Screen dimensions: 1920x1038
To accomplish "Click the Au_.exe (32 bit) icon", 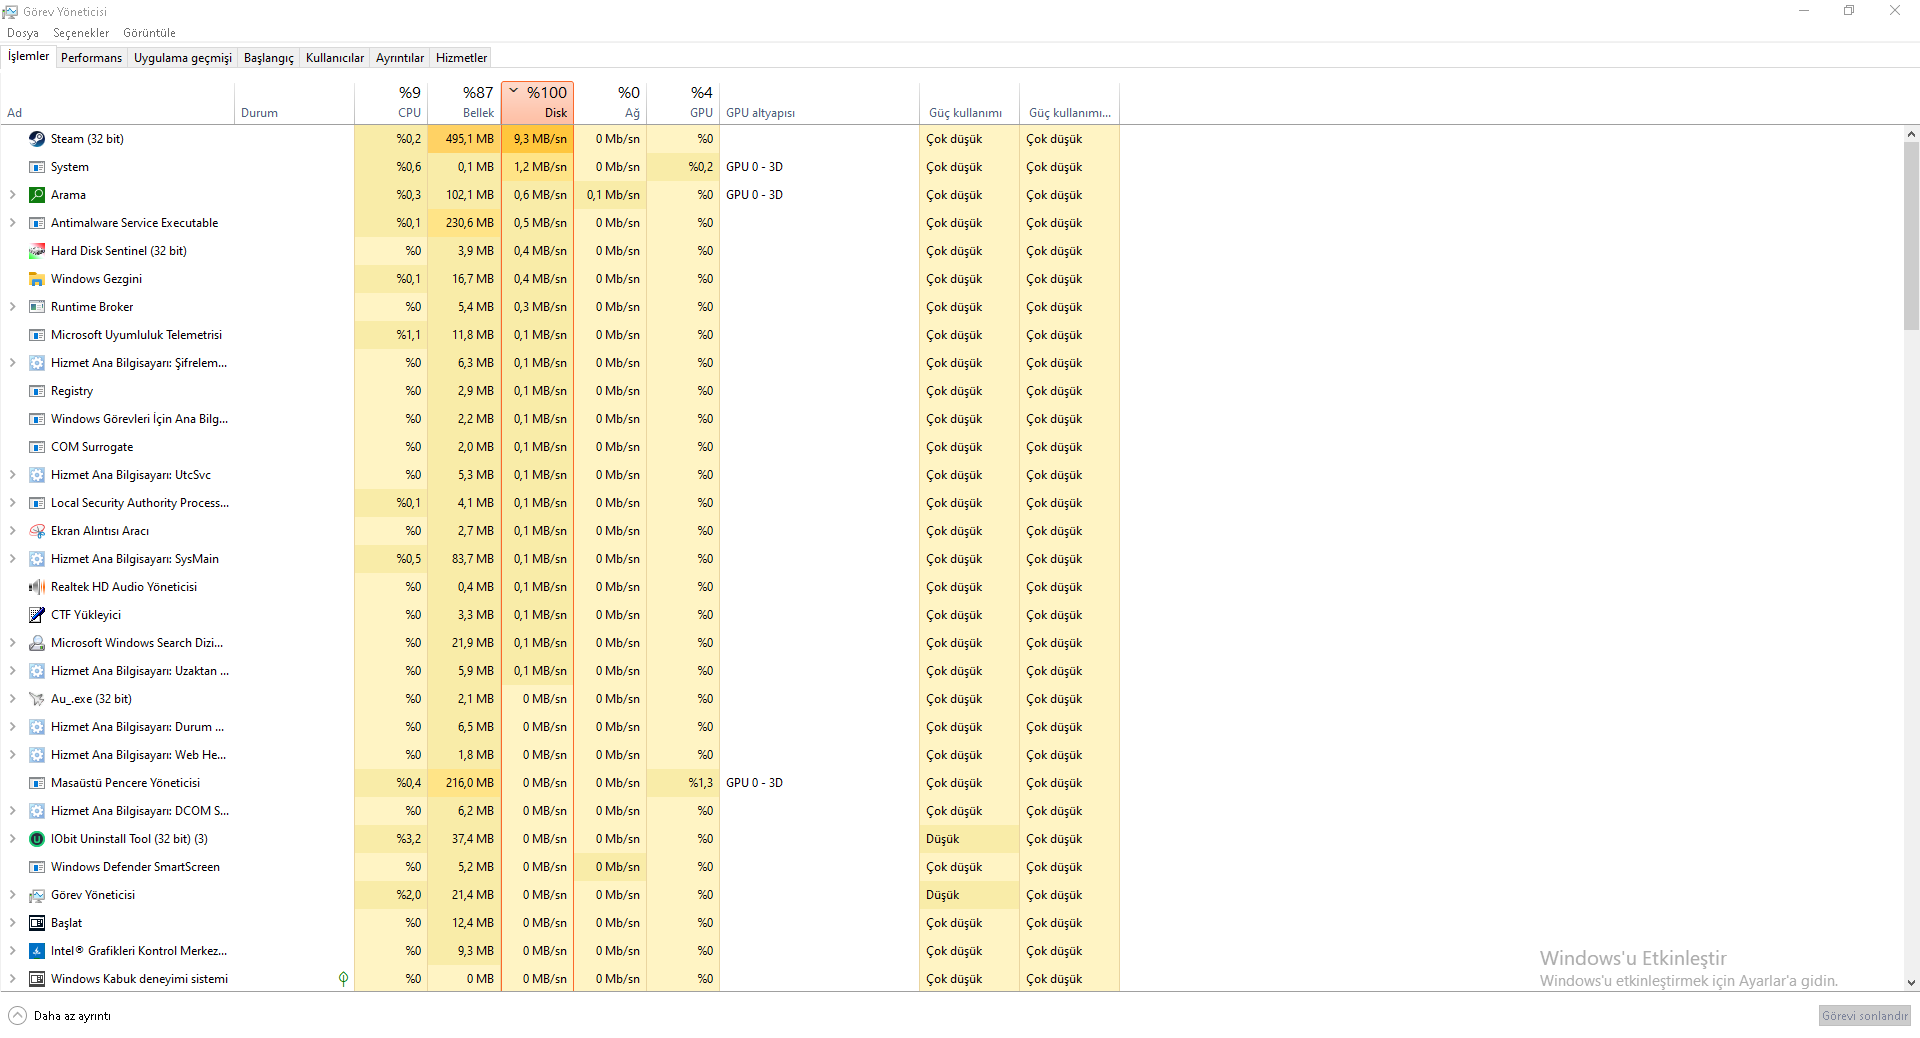I will pos(37,699).
